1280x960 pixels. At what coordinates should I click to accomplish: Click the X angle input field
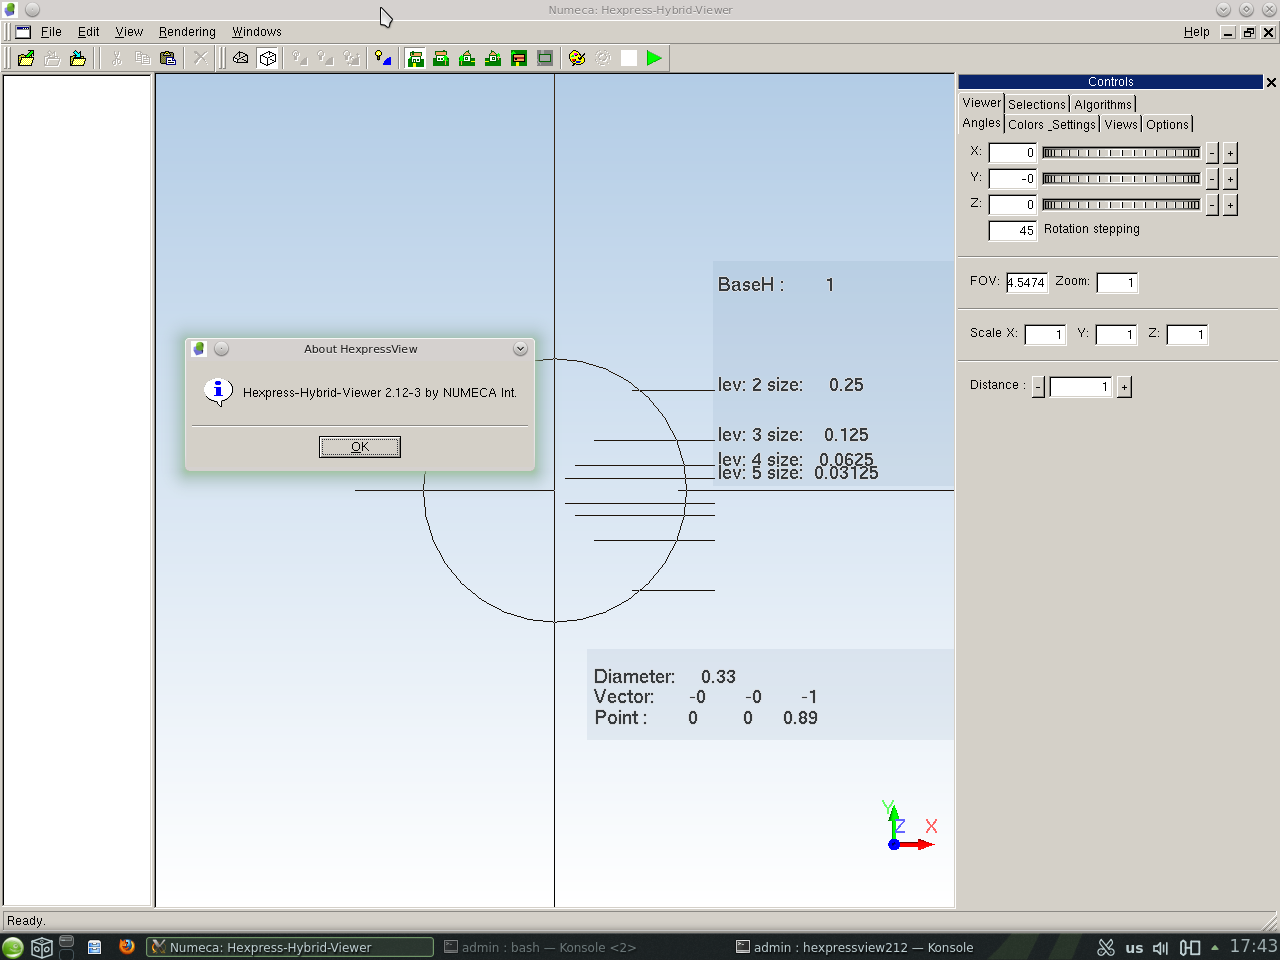(1013, 153)
